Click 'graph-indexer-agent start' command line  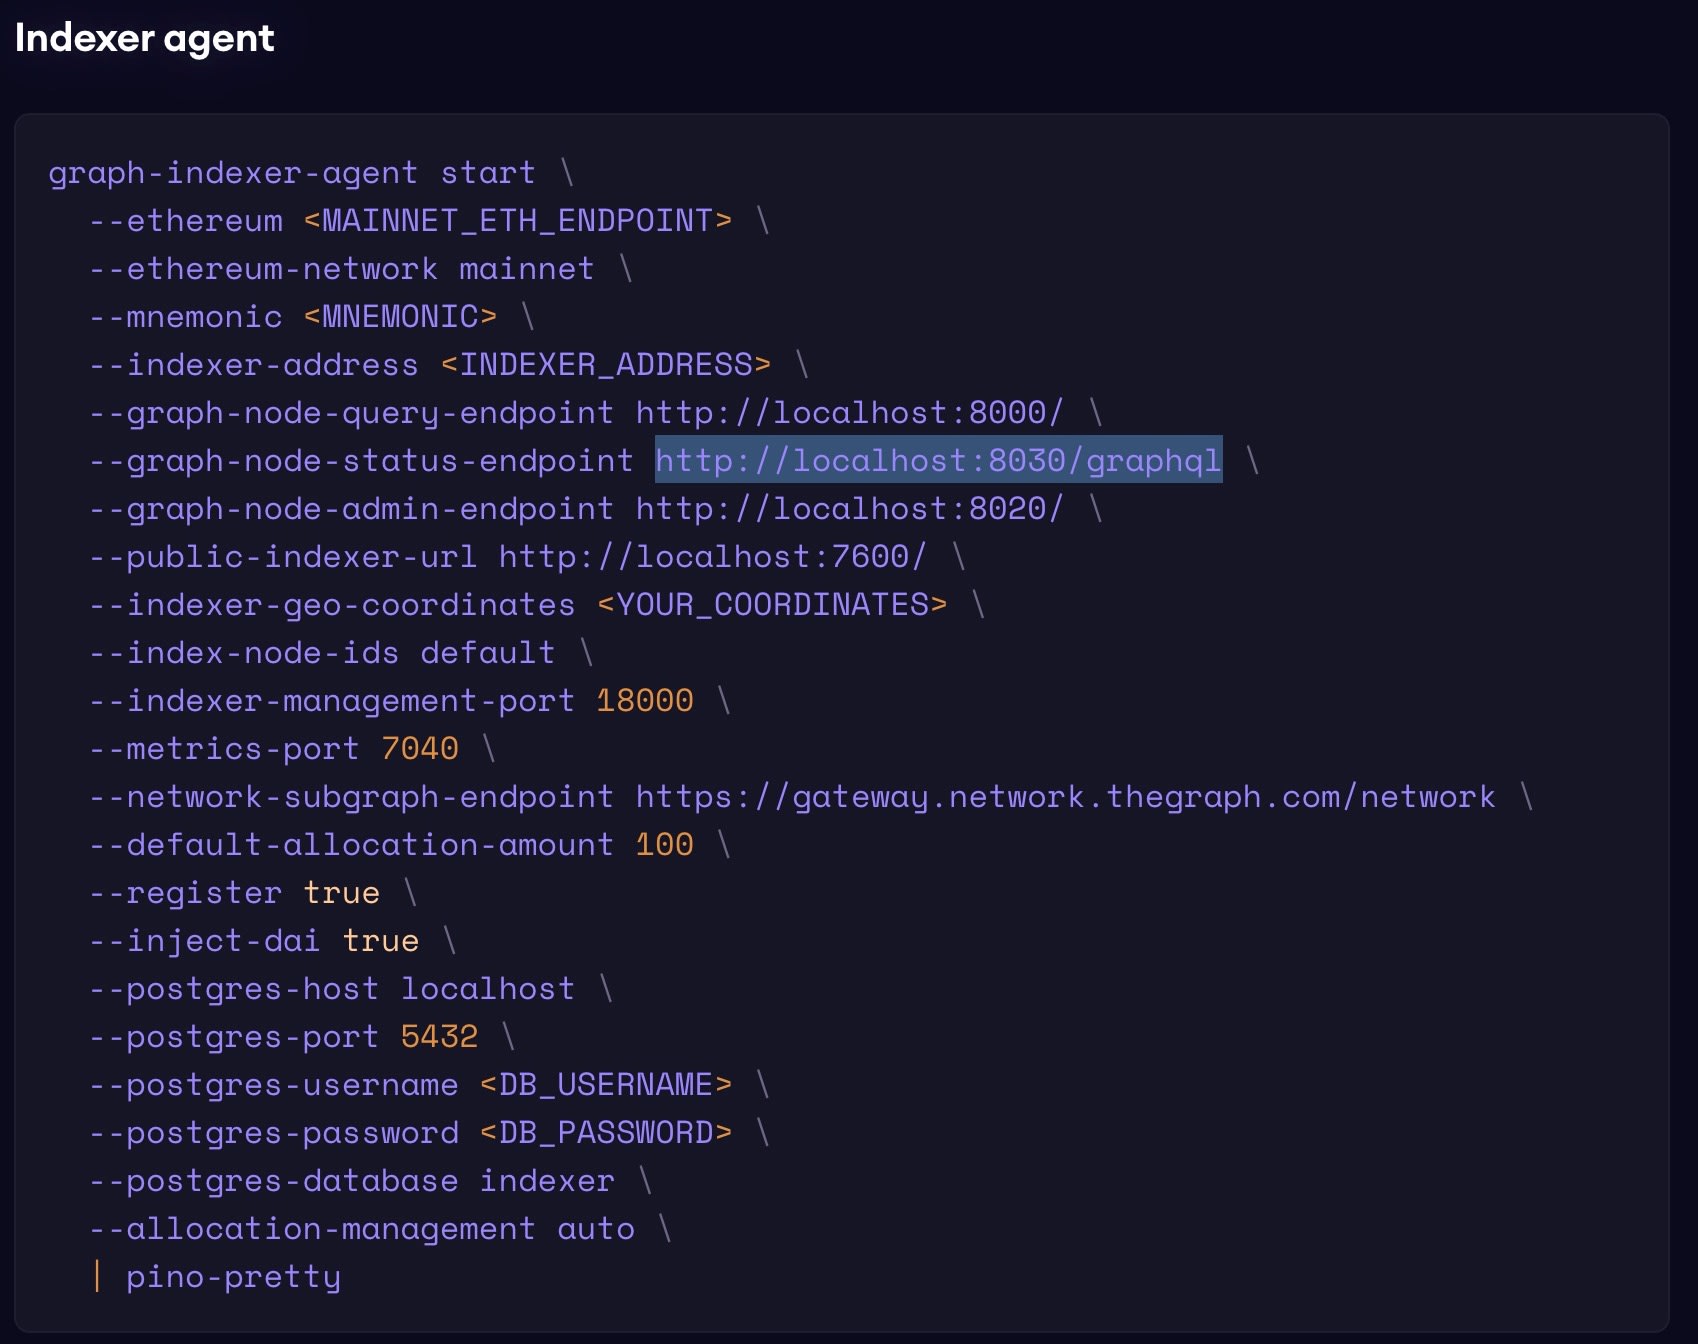click(x=292, y=173)
